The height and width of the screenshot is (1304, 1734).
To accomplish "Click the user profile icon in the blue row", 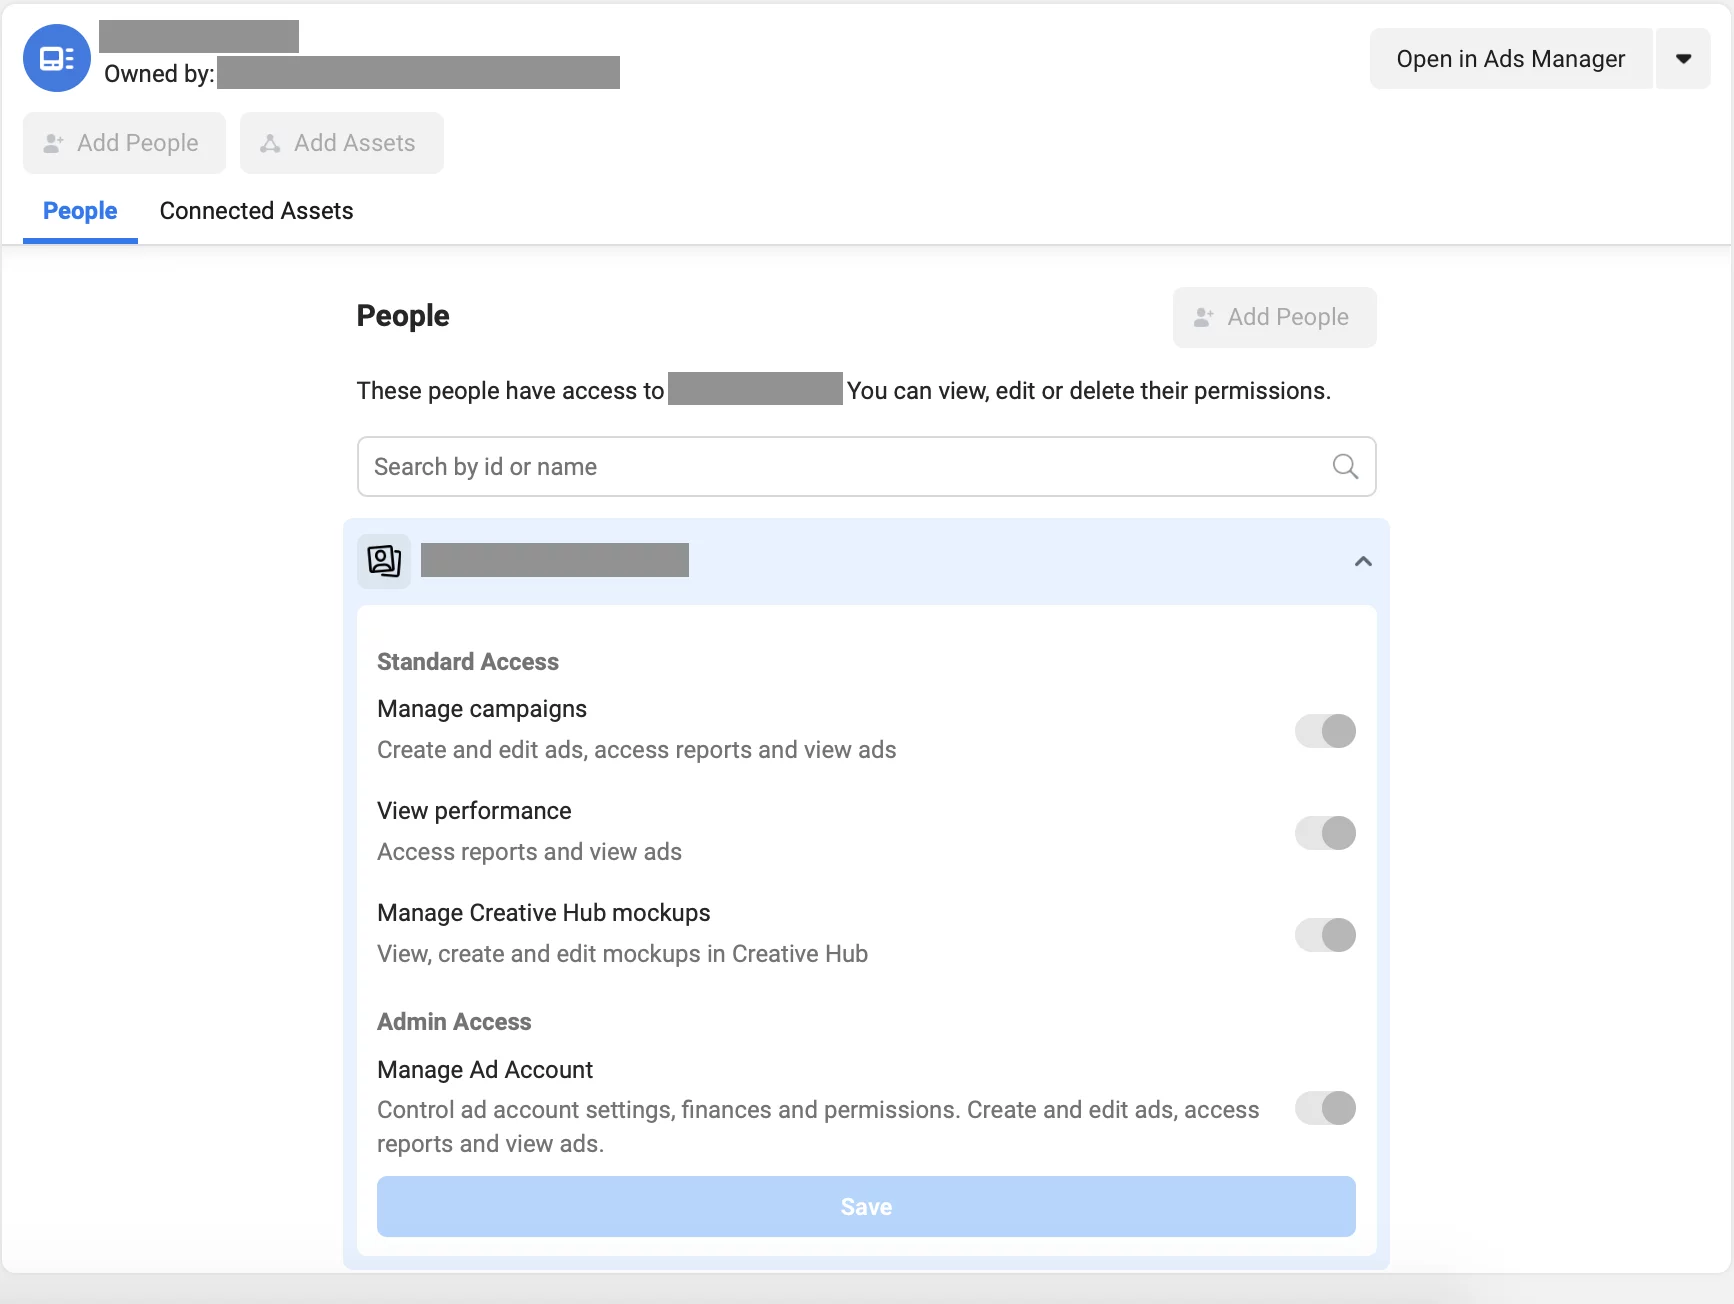I will 384,561.
